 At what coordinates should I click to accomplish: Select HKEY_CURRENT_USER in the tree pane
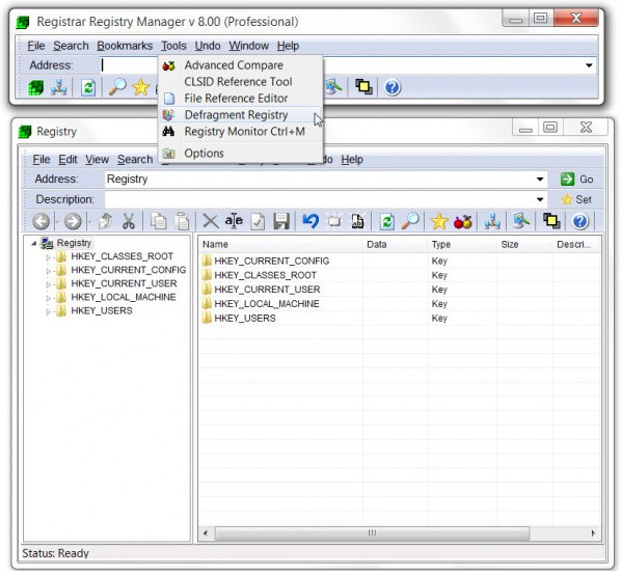click(x=124, y=284)
